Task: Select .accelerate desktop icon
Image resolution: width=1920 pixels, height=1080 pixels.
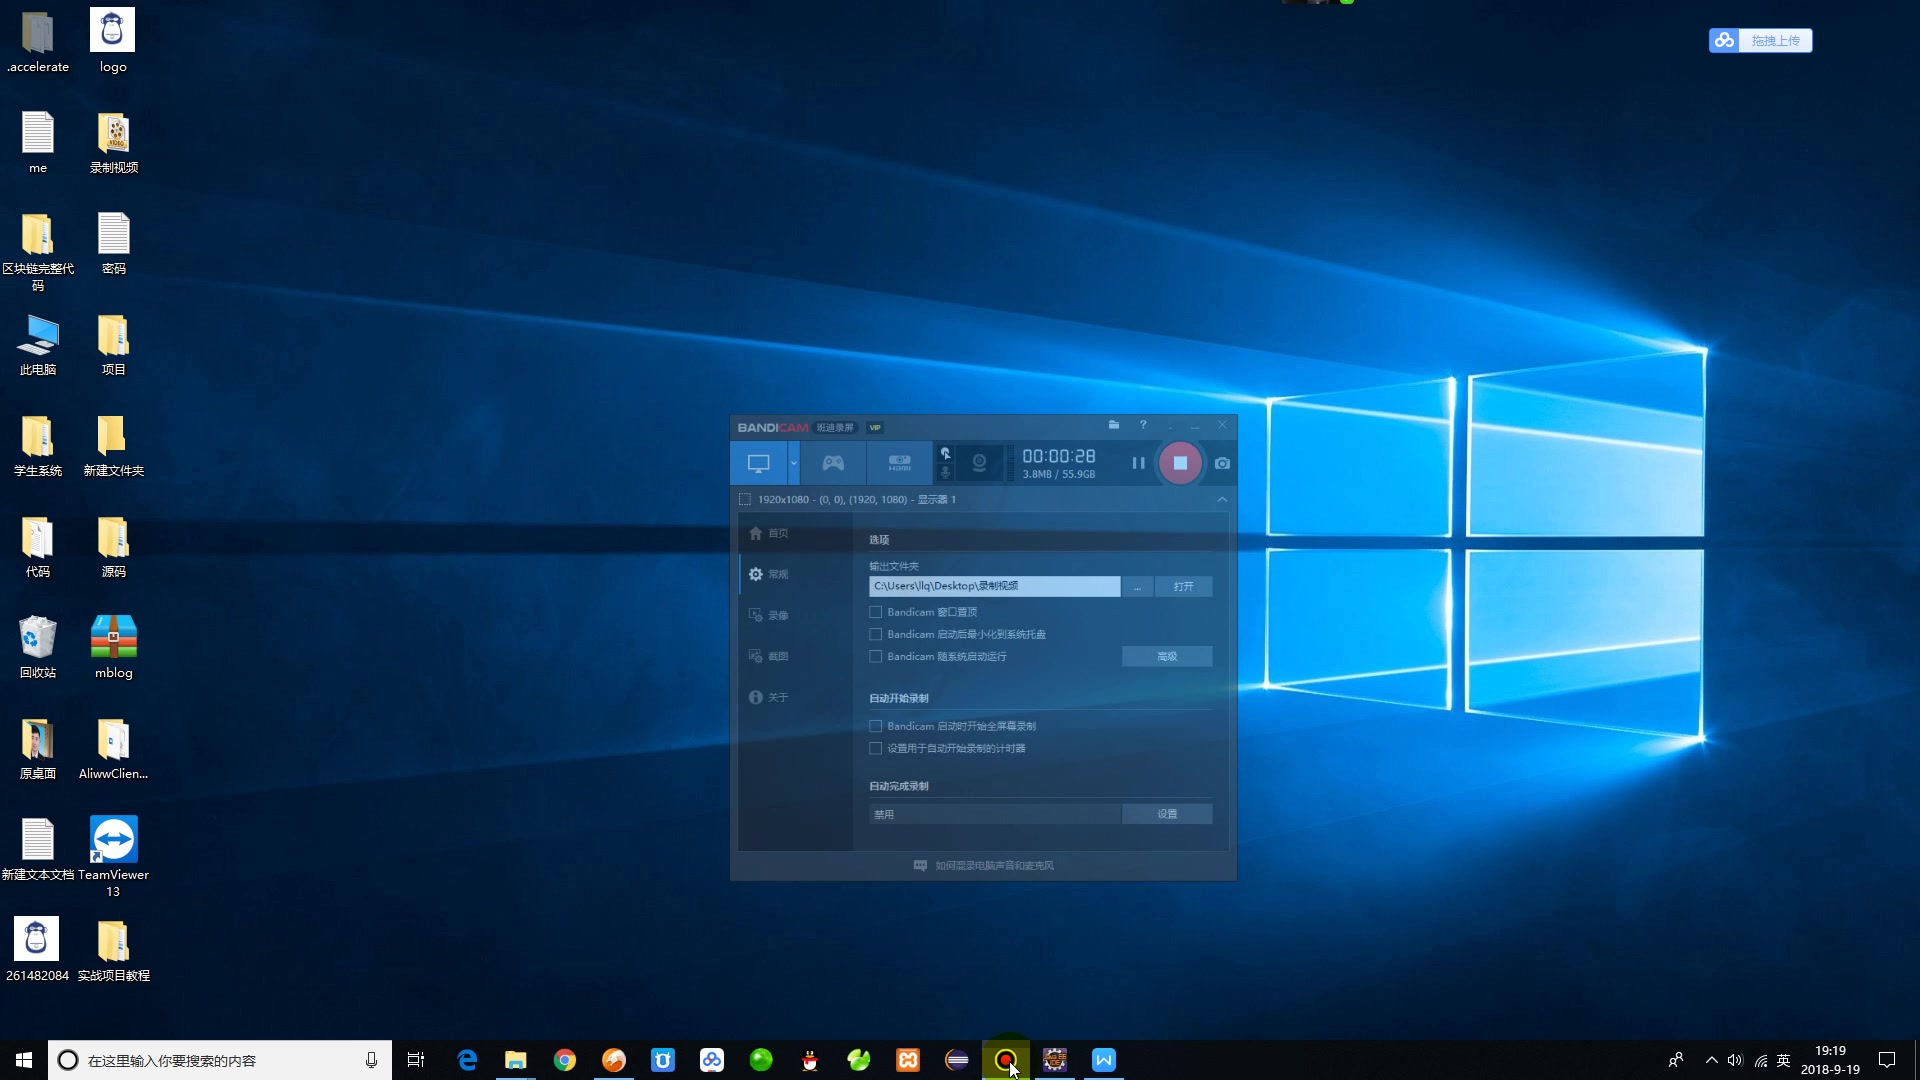Action: (x=38, y=42)
